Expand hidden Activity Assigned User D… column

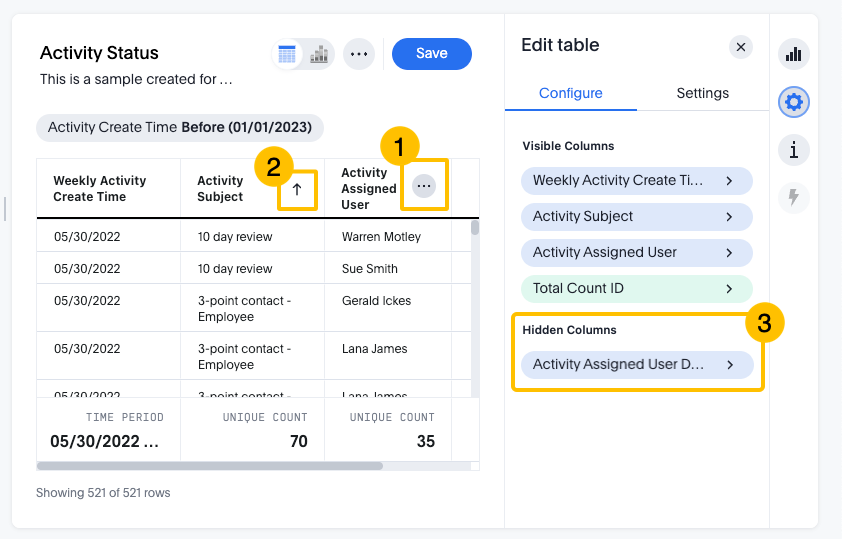tap(636, 364)
